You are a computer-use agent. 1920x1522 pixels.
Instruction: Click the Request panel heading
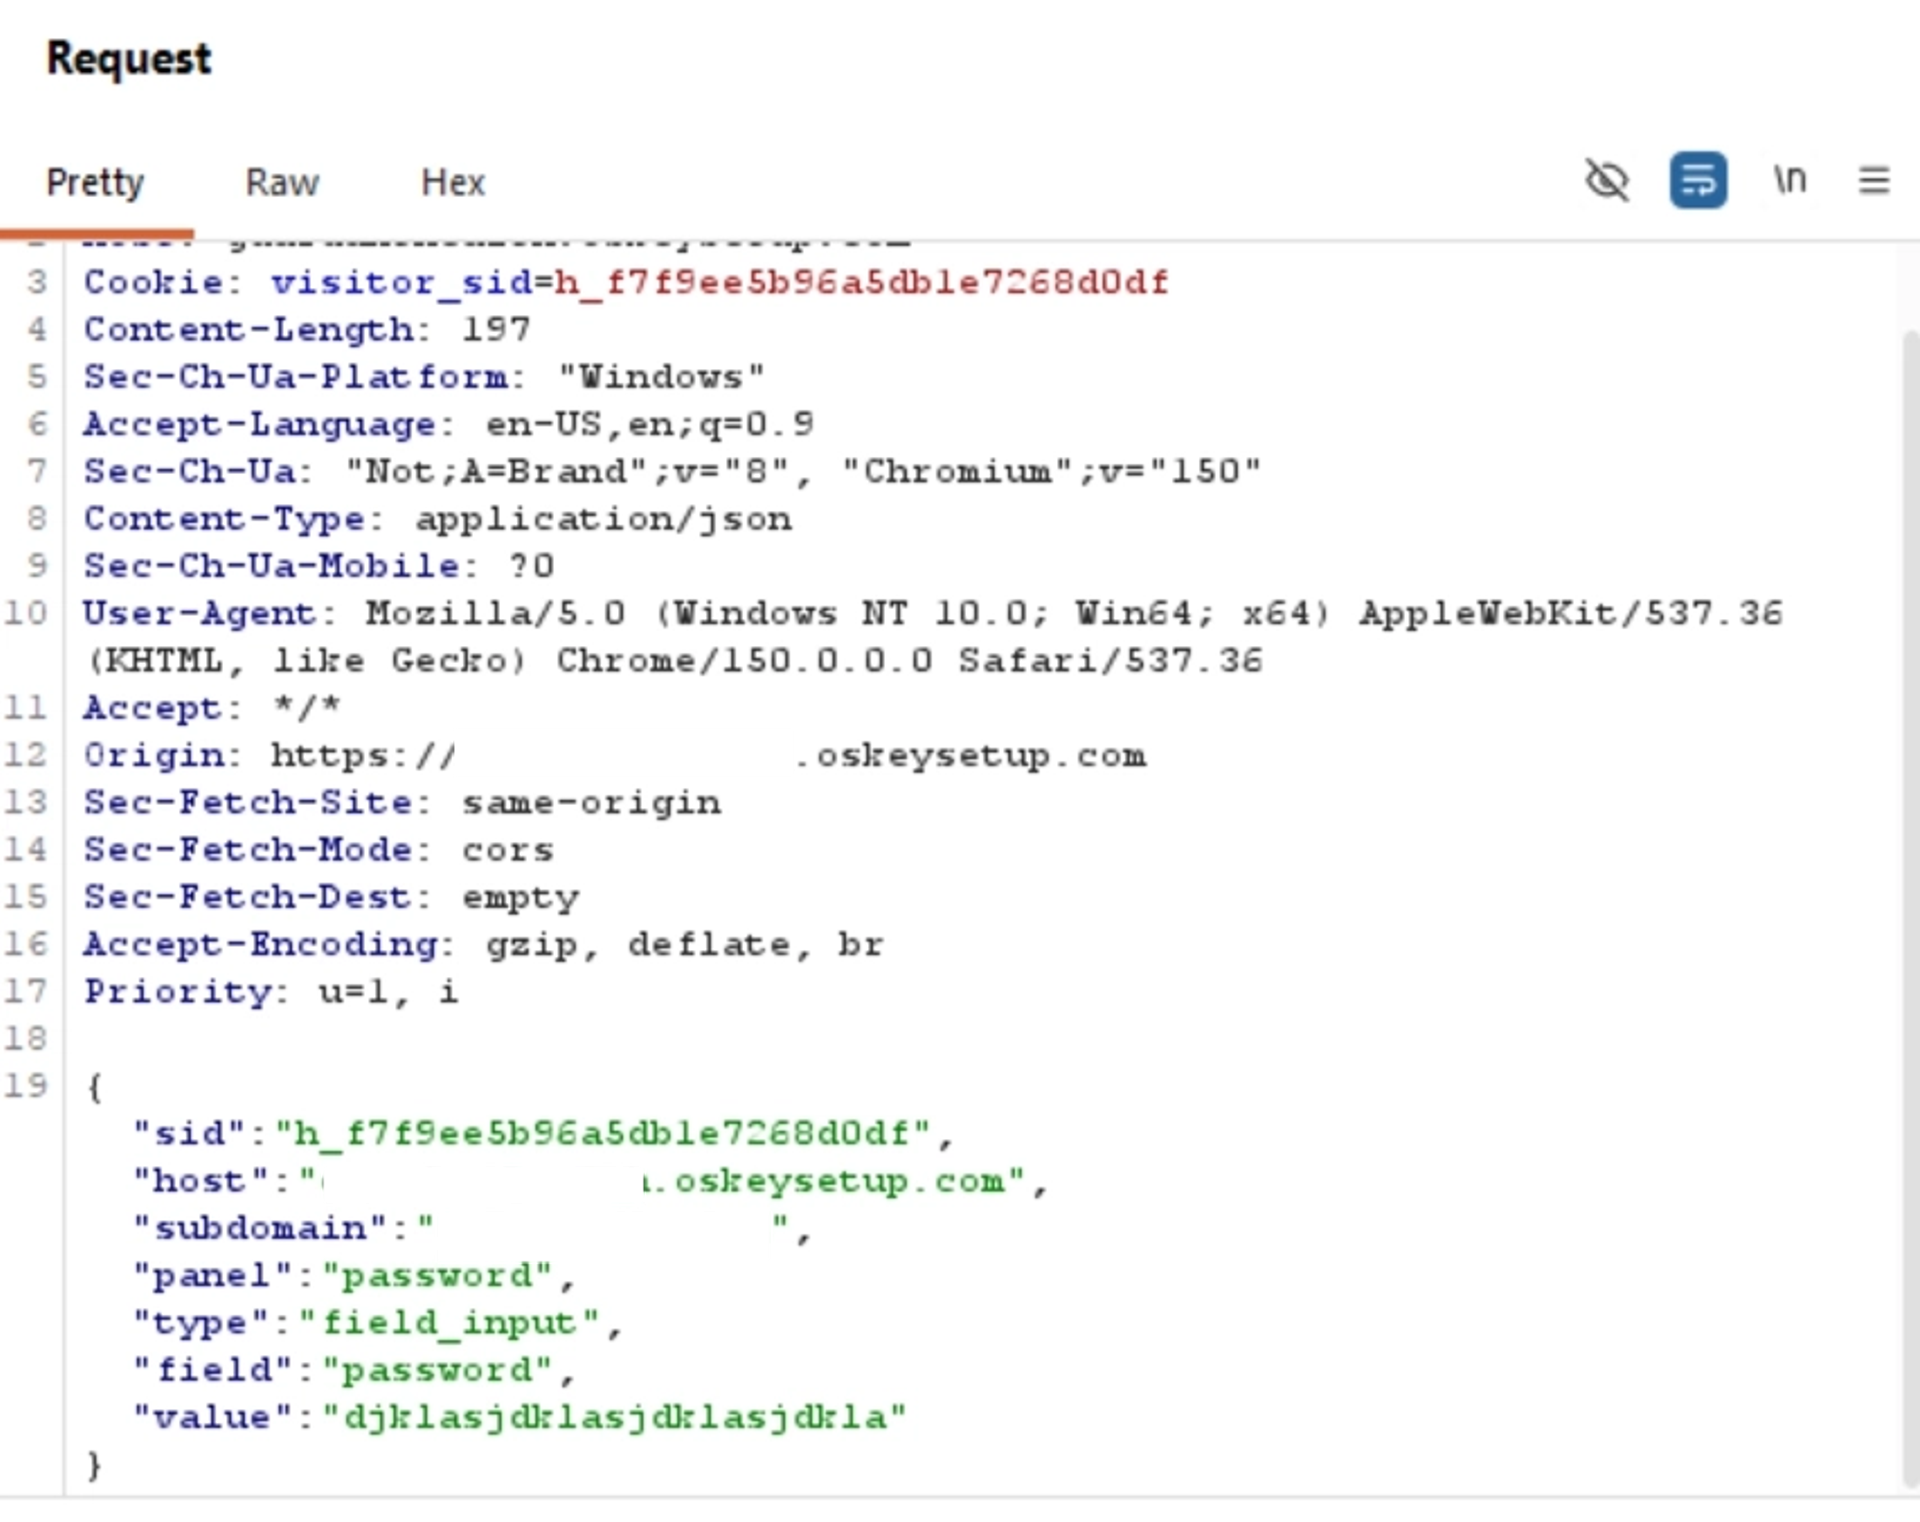[129, 59]
